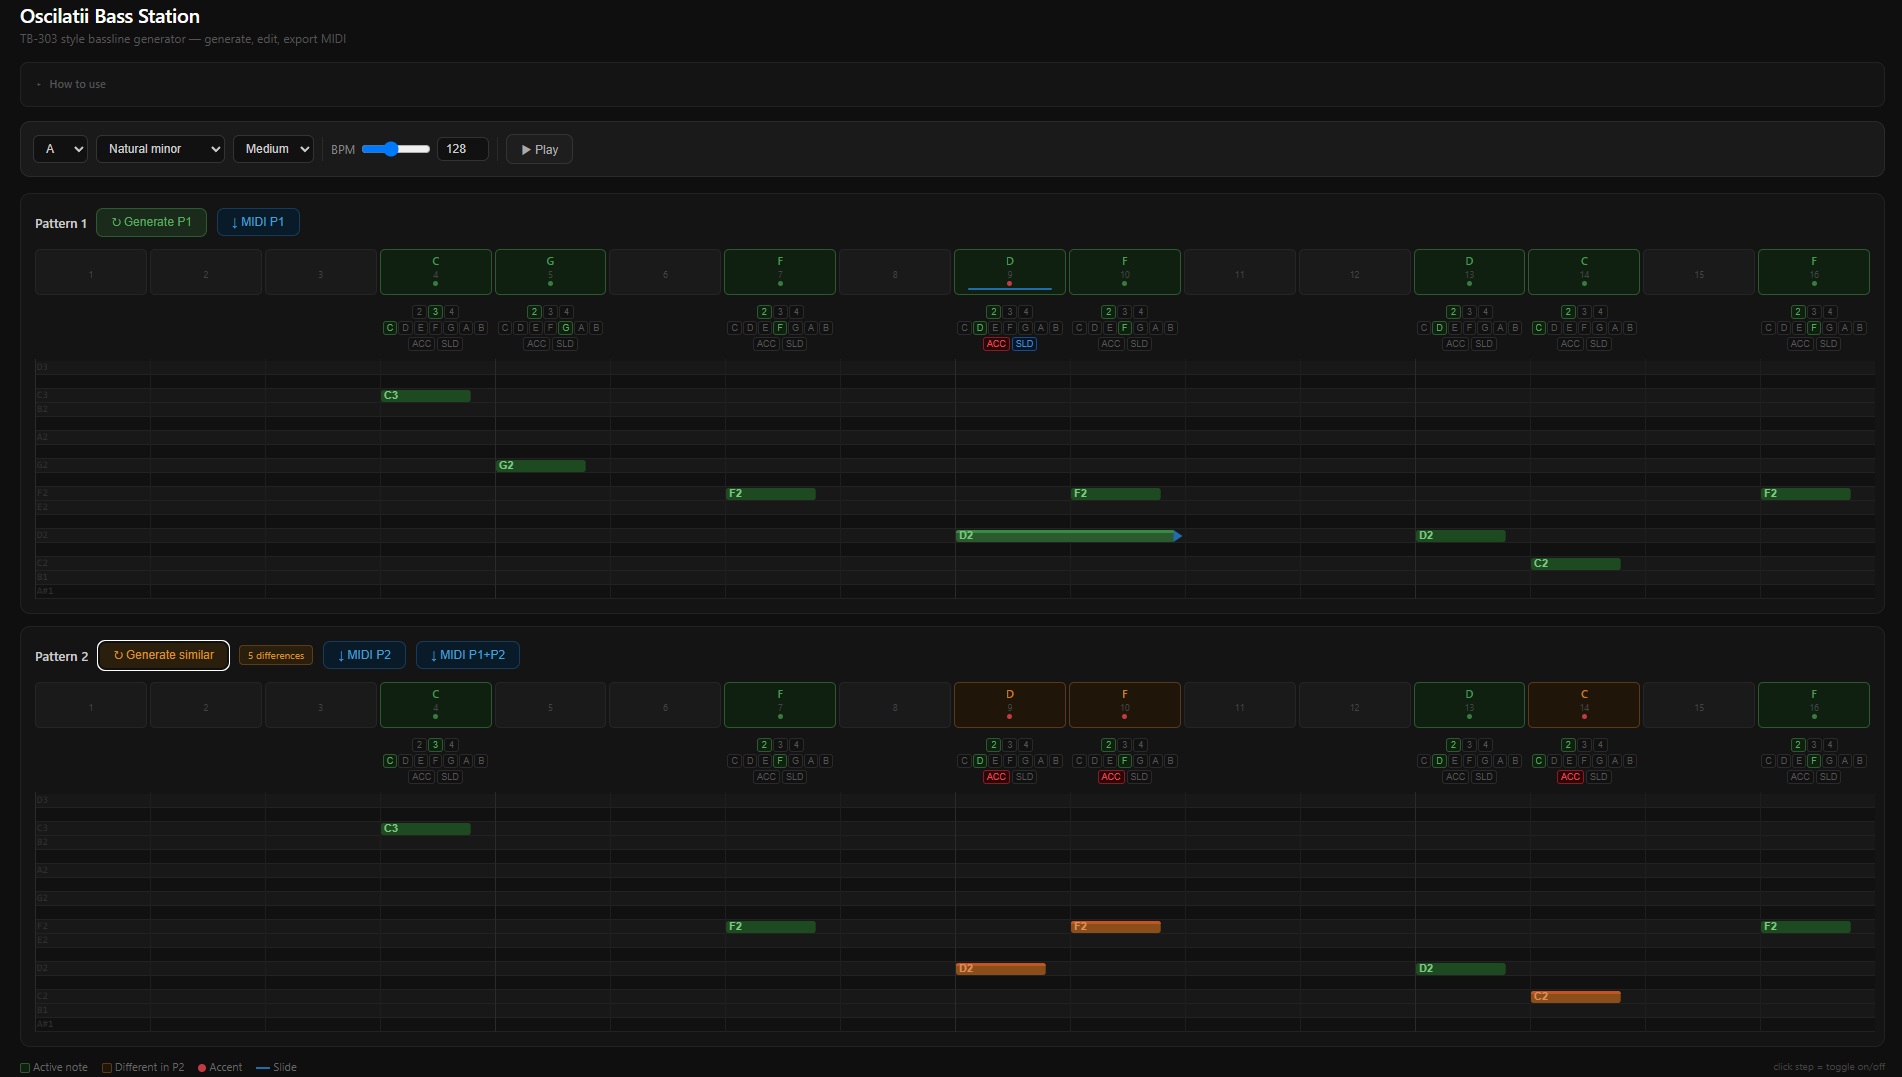1902x1077 pixels.
Task: Click the orange D2 note in Pattern 2 roll
Action: (x=1001, y=969)
